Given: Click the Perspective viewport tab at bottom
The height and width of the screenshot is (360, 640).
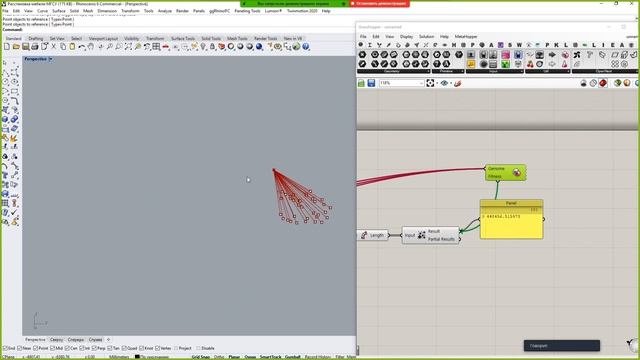Looking at the screenshot, I should (35, 340).
